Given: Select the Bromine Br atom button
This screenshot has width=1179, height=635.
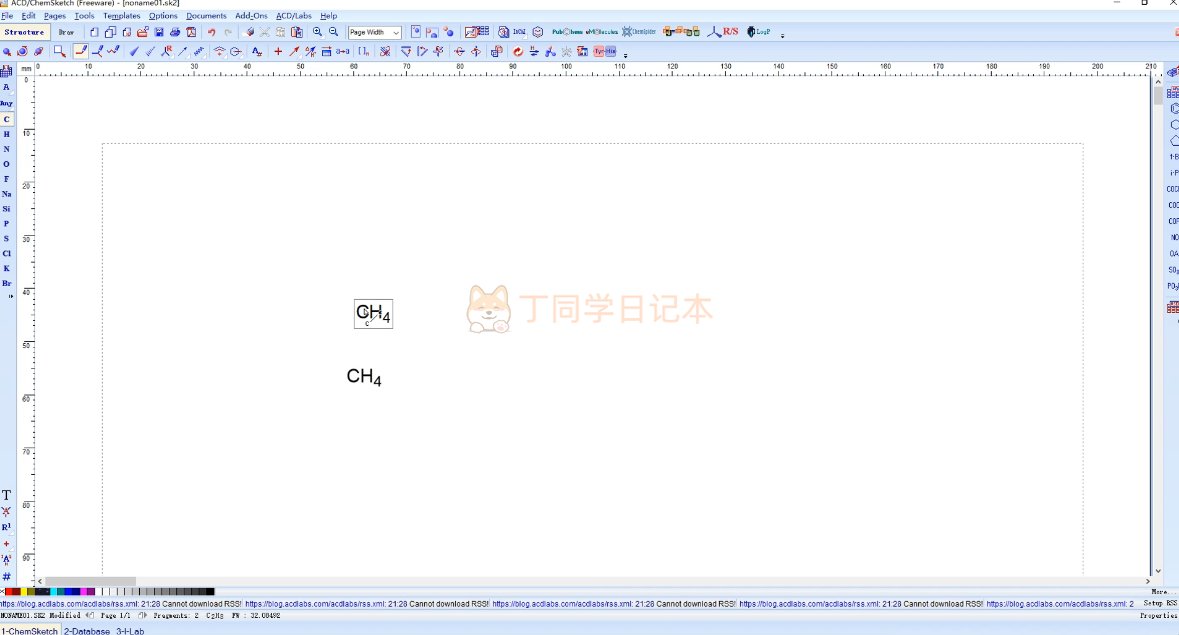Looking at the screenshot, I should point(7,283).
